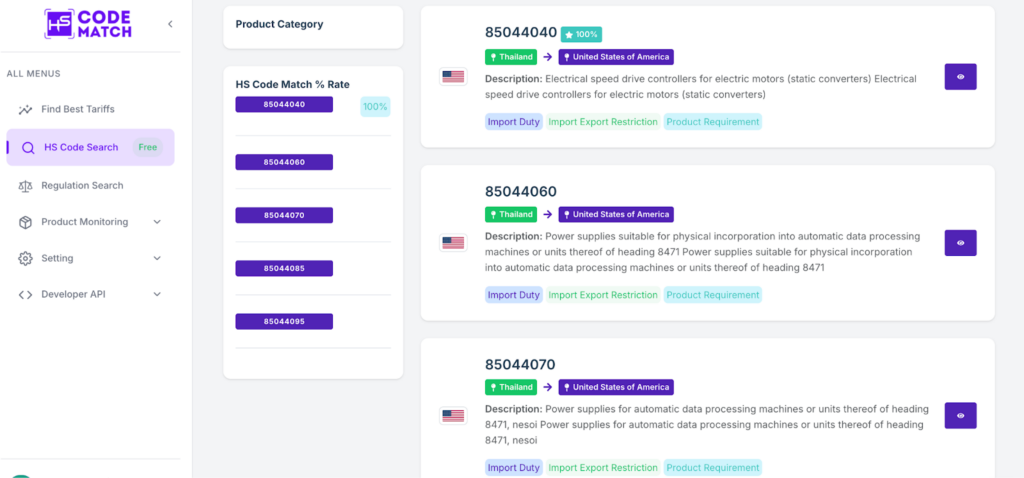The image size is (1024, 478).
Task: Click the Find Best Tariffs chart icon
Action: pos(25,109)
